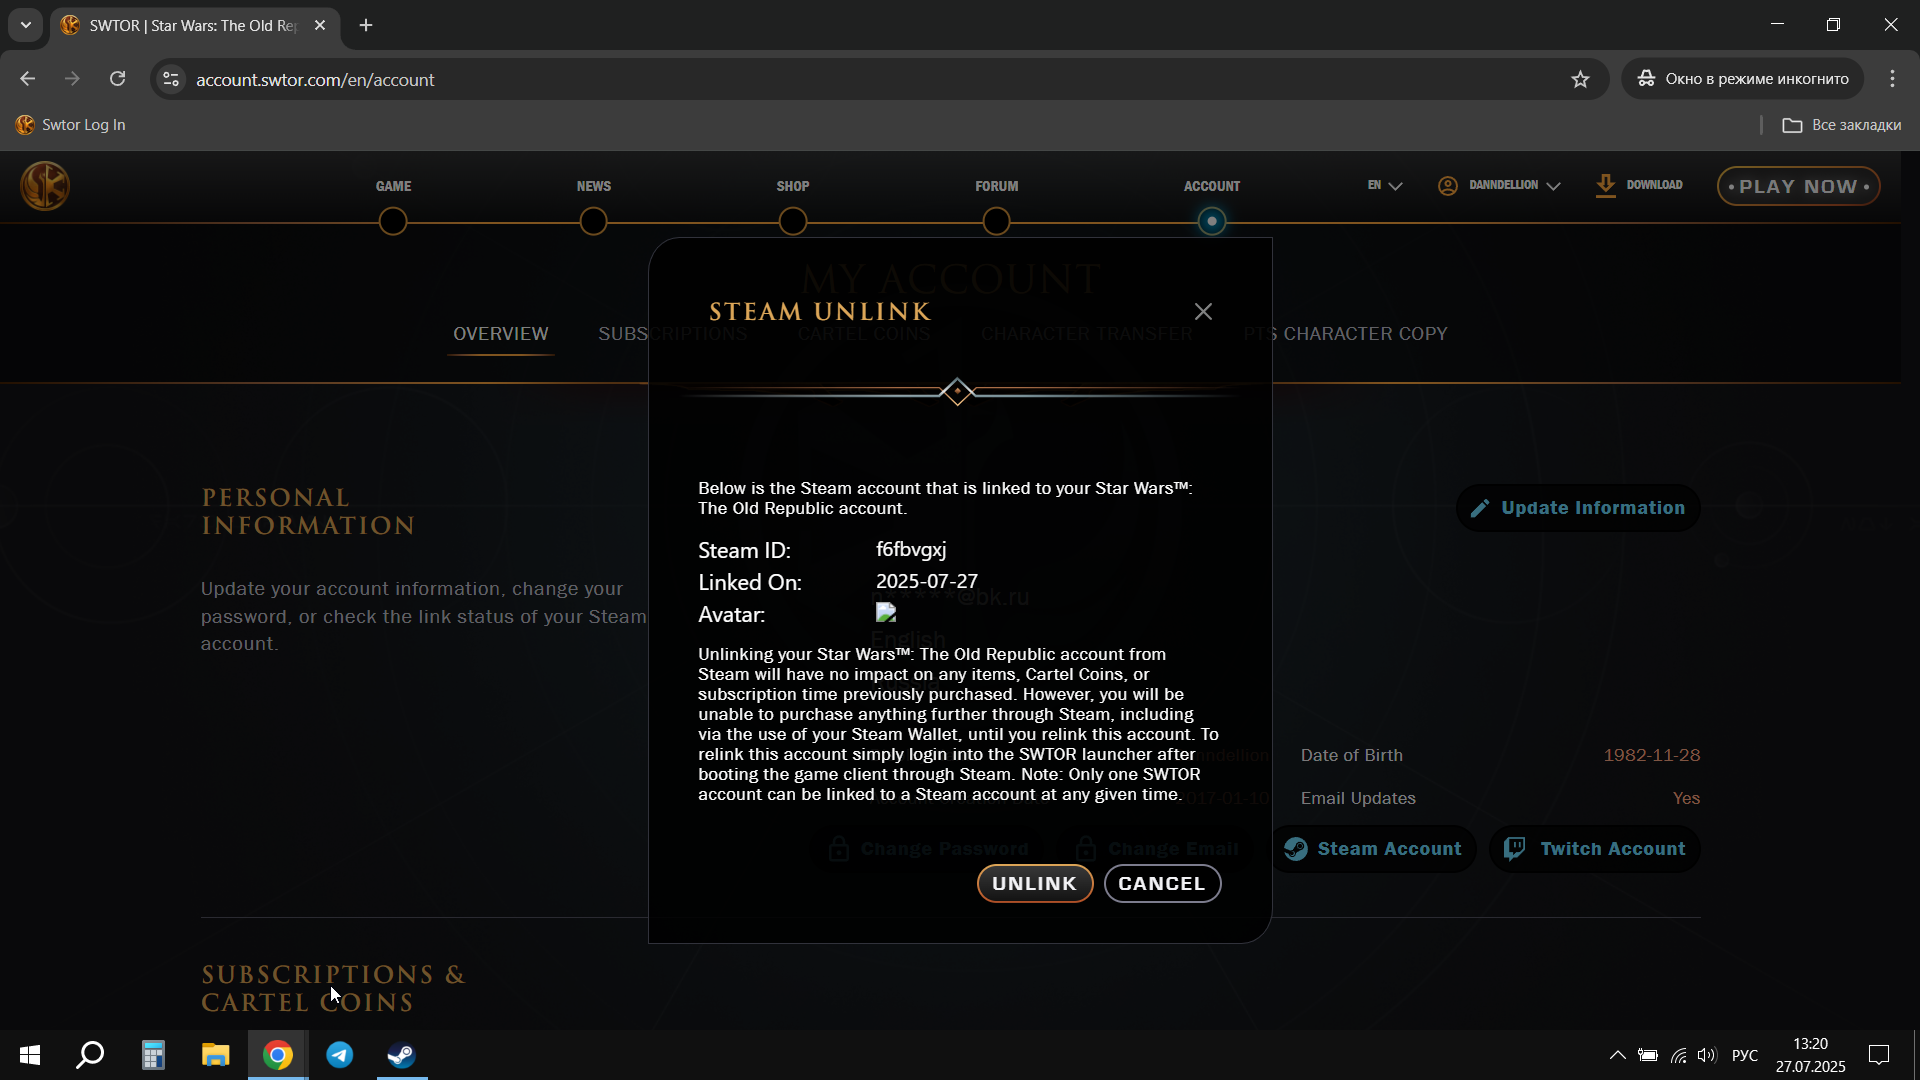The width and height of the screenshot is (1920, 1080).
Task: Open Swtor Log In bookmark
Action: click(x=71, y=125)
